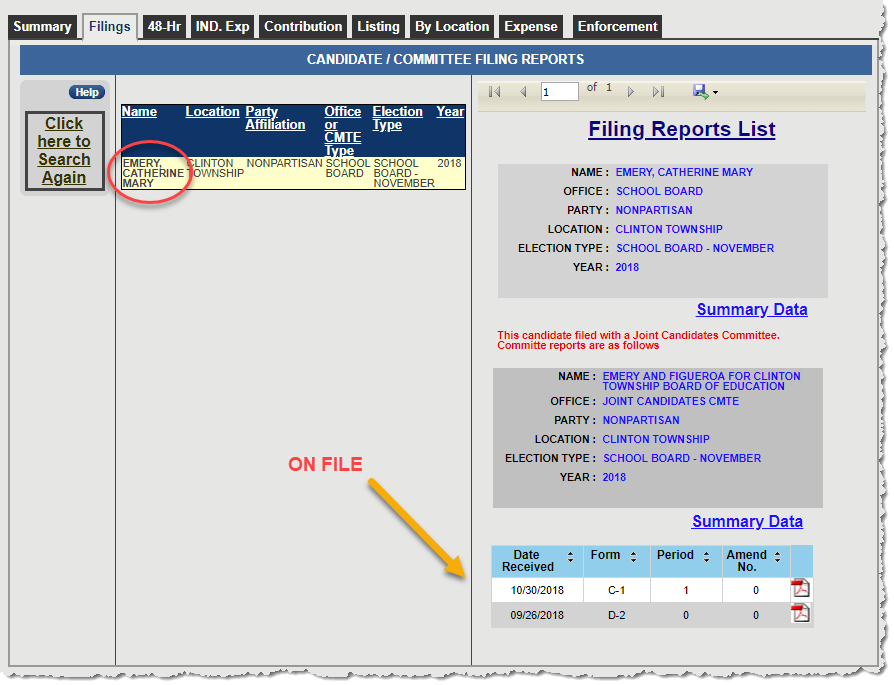894x685 pixels.
Task: Click here to Search Again
Action: 64,151
